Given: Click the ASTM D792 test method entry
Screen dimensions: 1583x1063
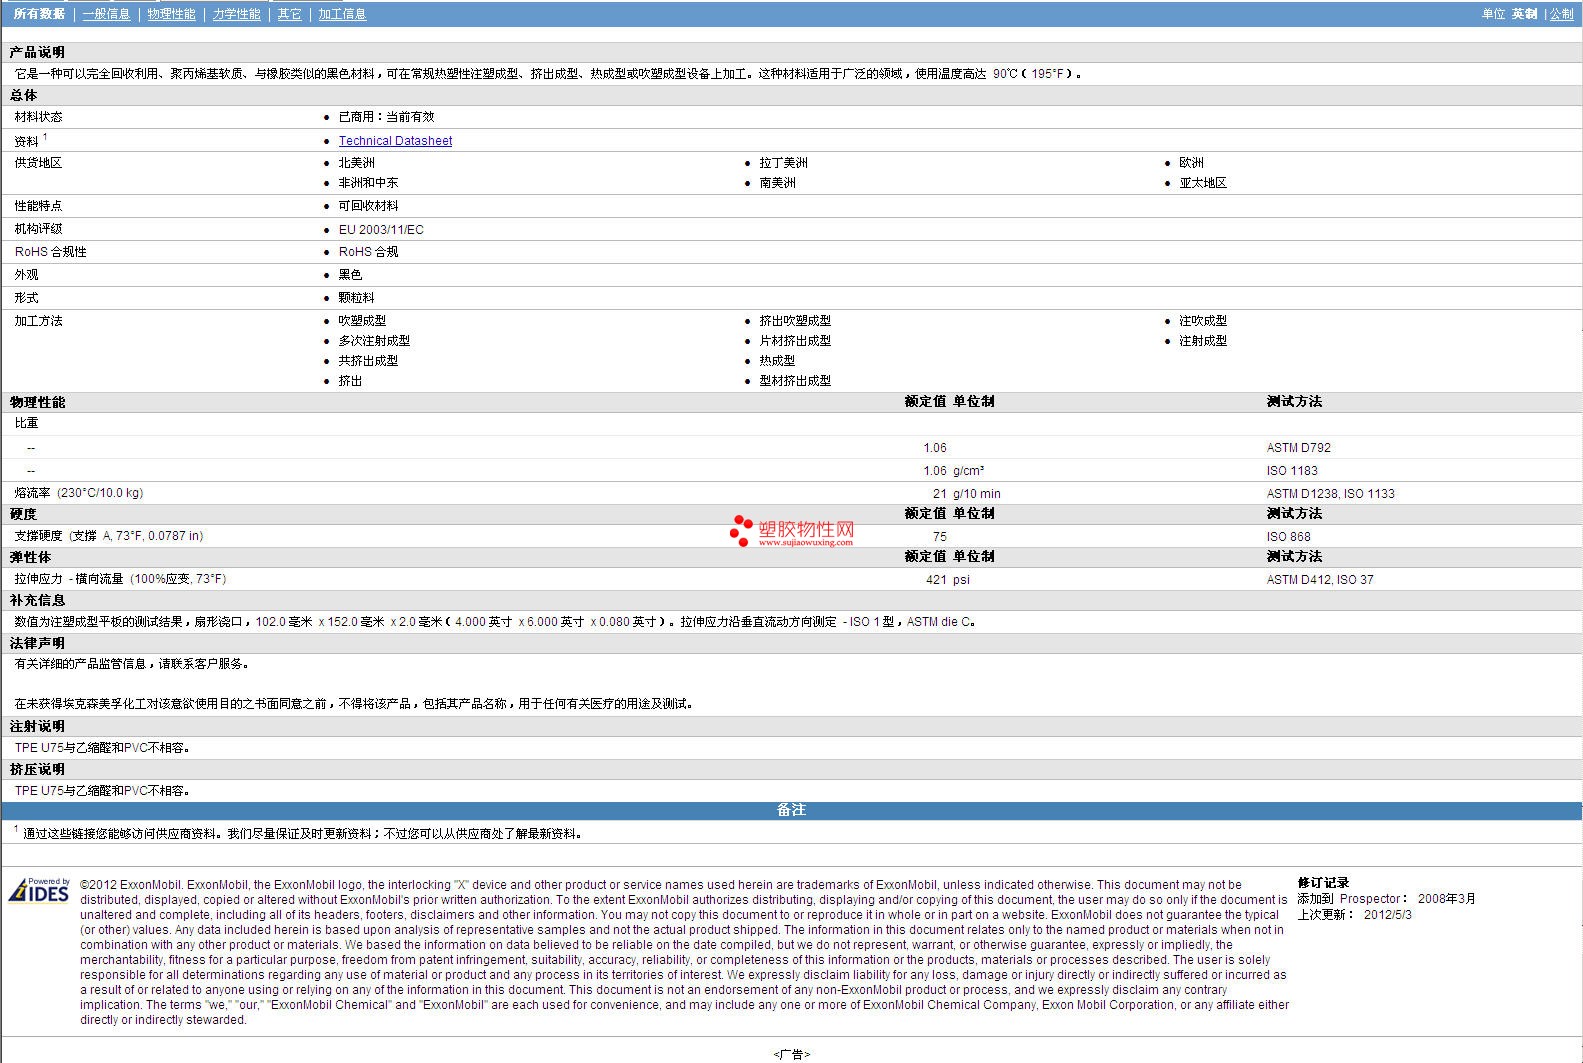Looking at the screenshot, I should (x=1298, y=448).
